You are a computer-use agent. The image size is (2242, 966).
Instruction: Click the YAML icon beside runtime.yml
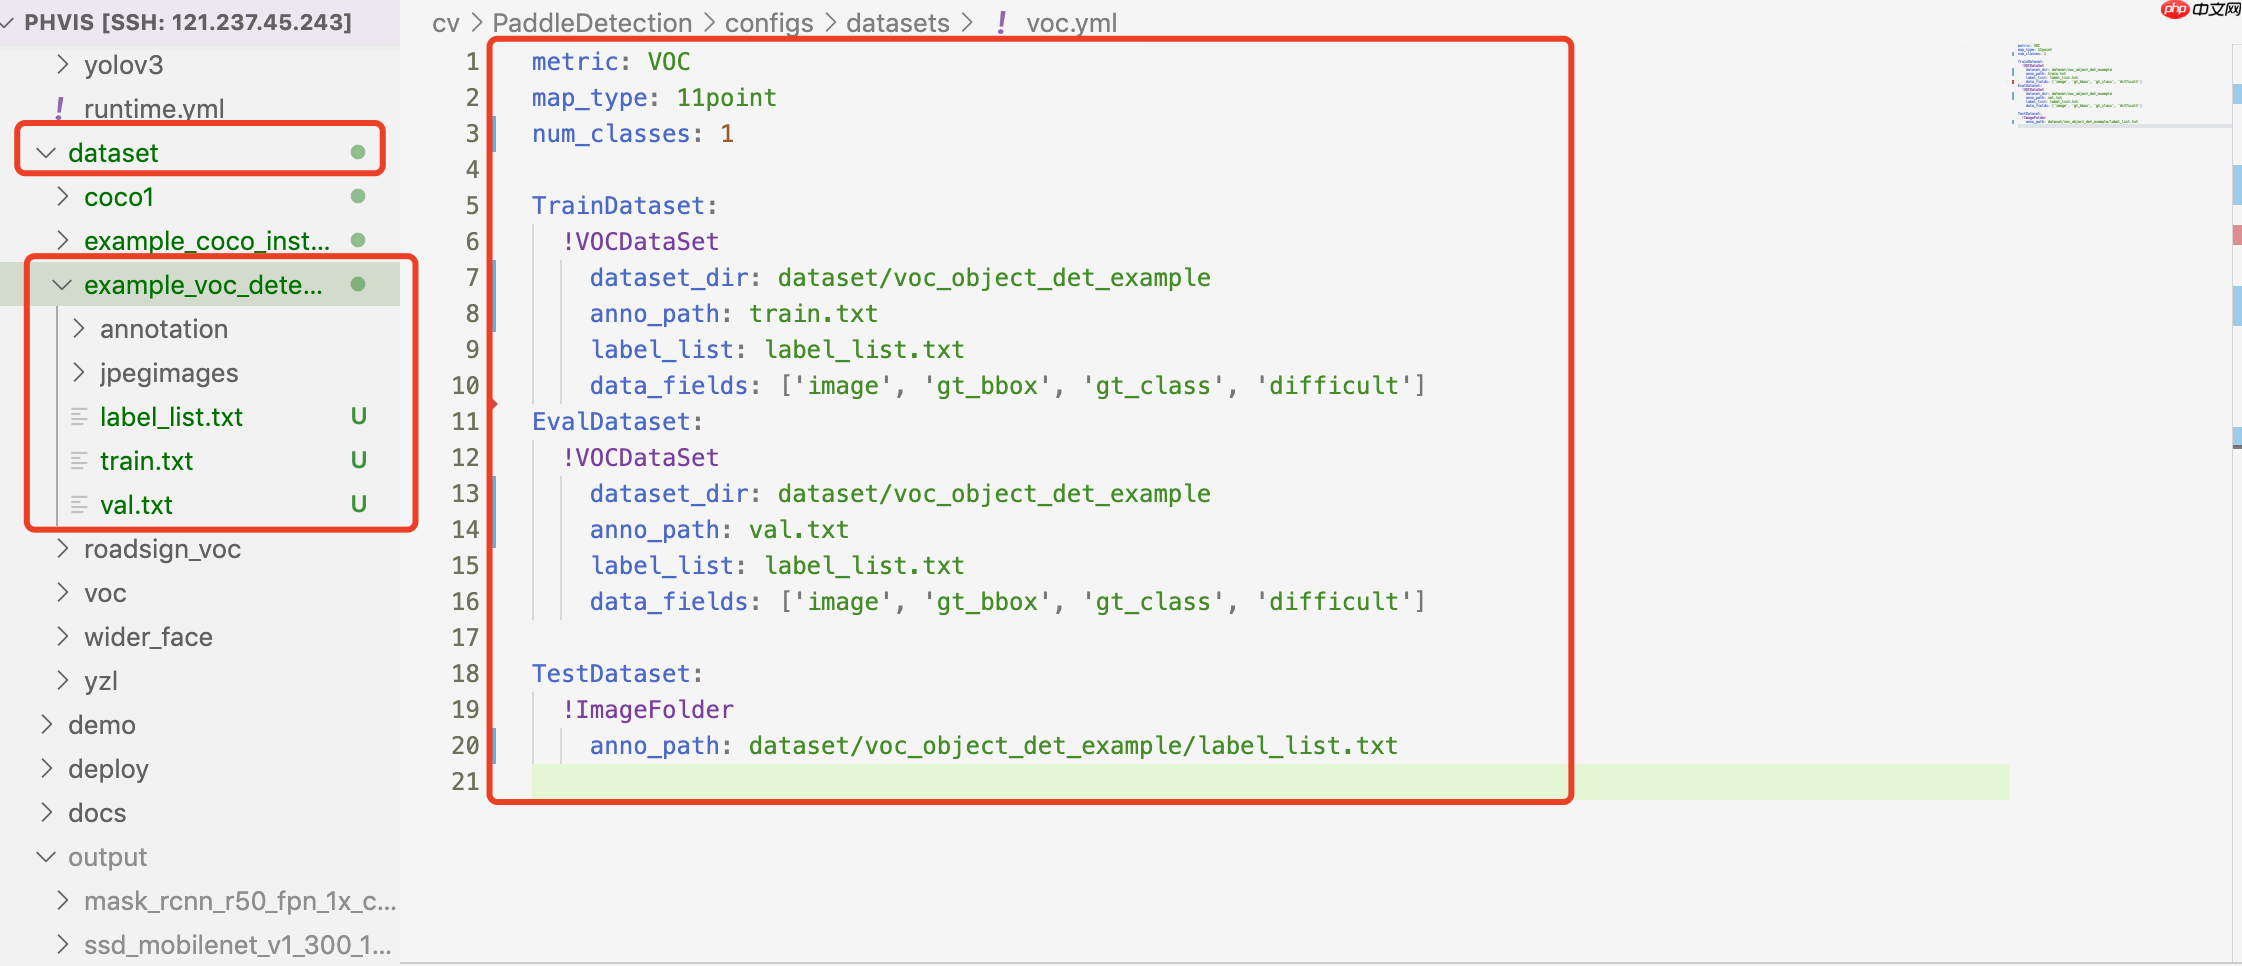pos(61,108)
